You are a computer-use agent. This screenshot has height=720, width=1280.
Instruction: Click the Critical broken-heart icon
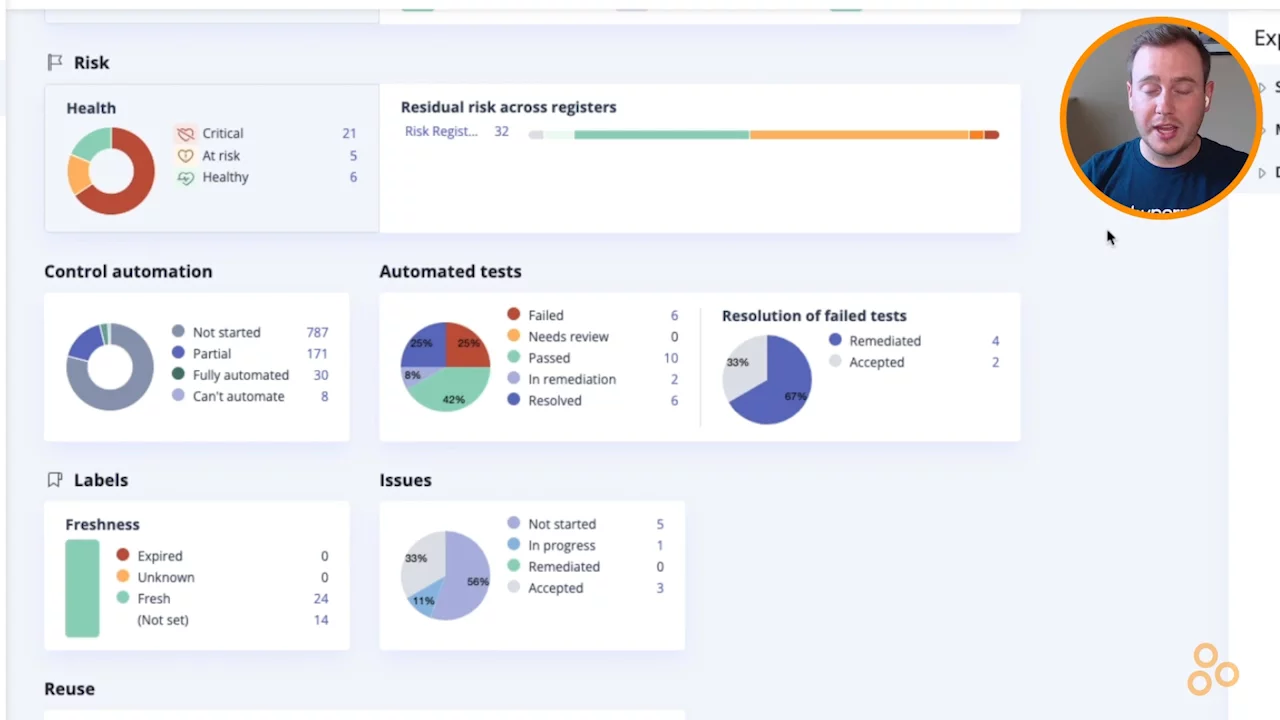185,133
